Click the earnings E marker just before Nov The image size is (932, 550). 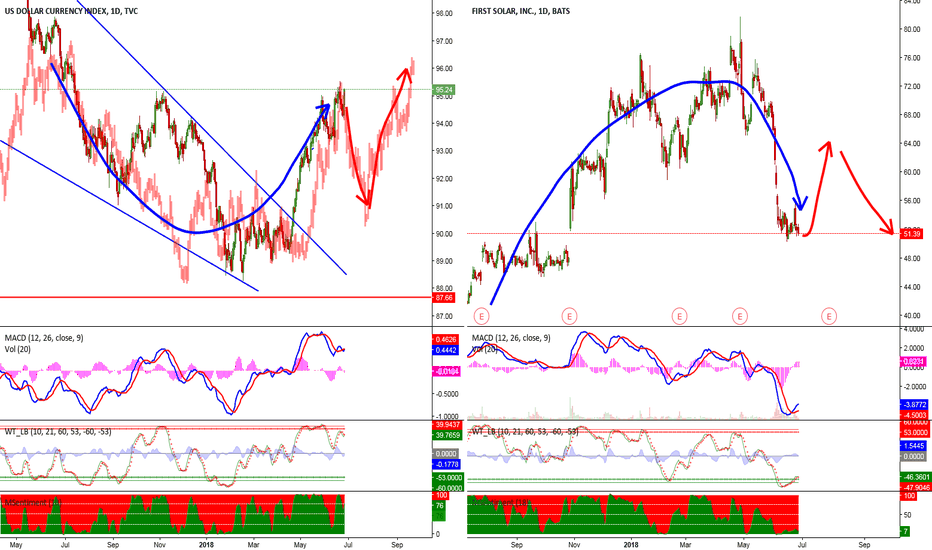click(x=569, y=316)
